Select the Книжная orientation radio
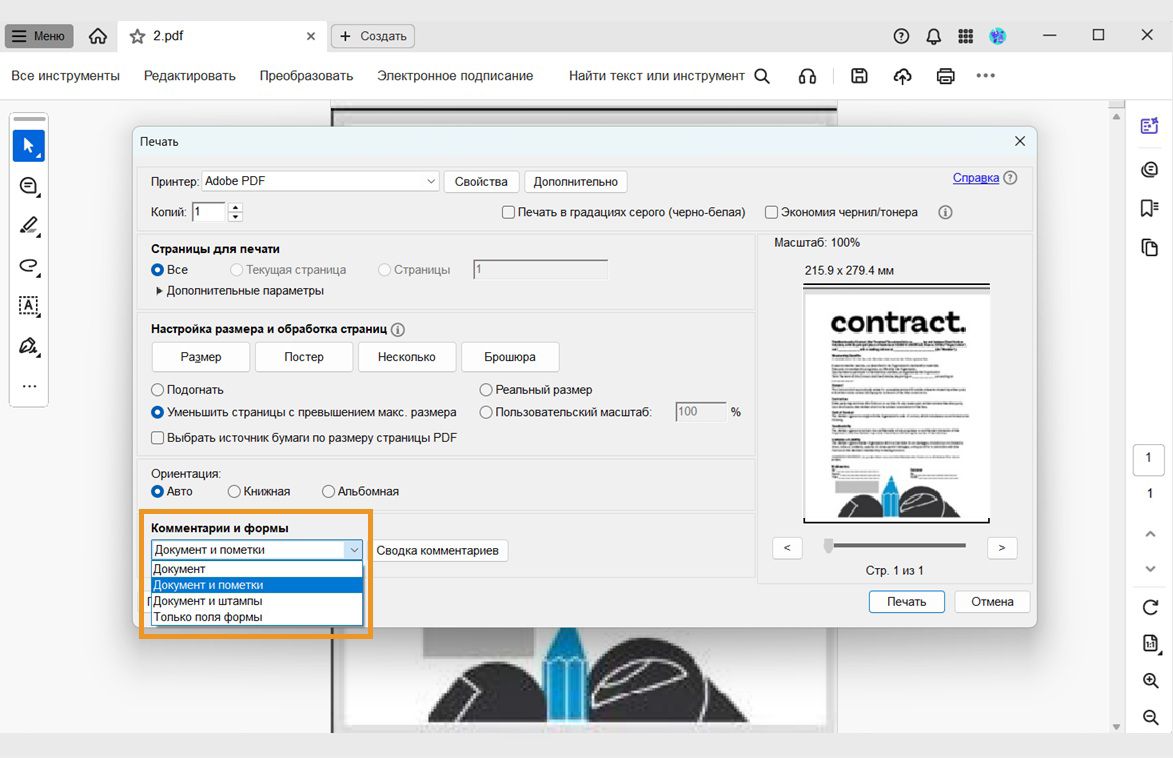The height and width of the screenshot is (758, 1173). [x=234, y=492]
